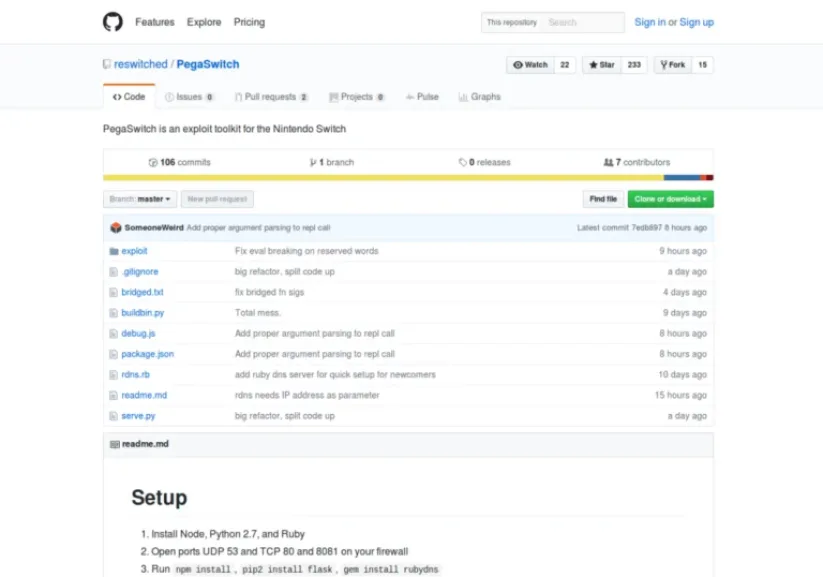The image size is (823, 577).
Task: Open the exploit folder icon
Action: [114, 251]
